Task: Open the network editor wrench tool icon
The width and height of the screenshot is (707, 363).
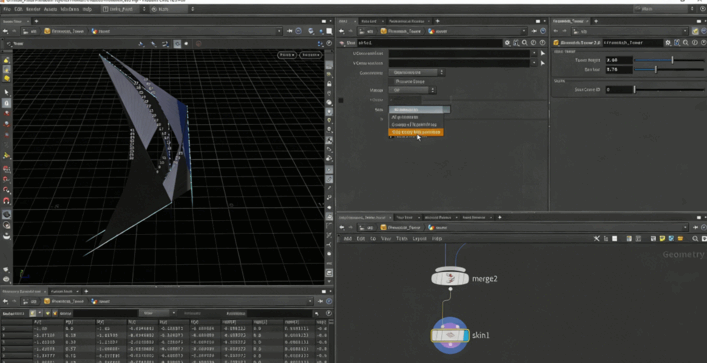Action: [597, 239]
